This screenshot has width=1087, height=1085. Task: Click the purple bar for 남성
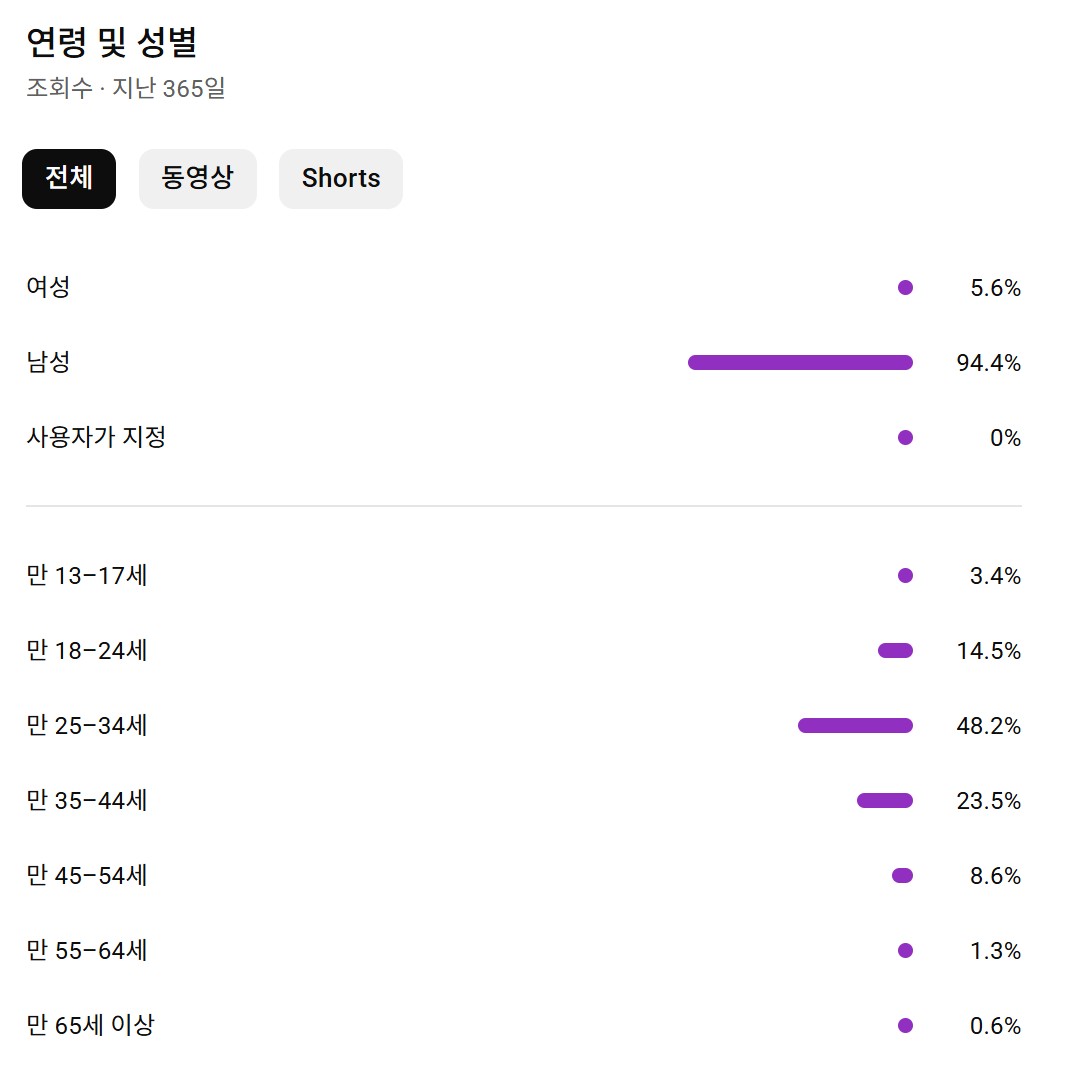[800, 363]
